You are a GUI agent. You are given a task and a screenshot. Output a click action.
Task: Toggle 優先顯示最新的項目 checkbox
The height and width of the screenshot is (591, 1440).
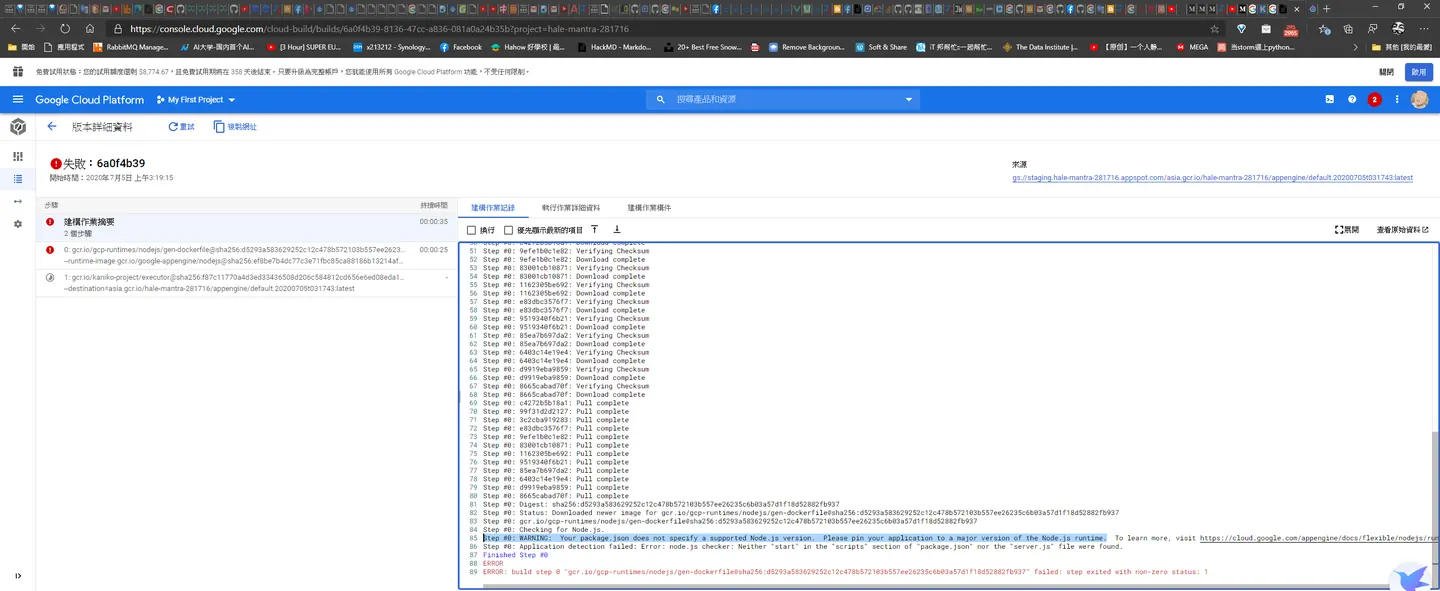(x=509, y=230)
